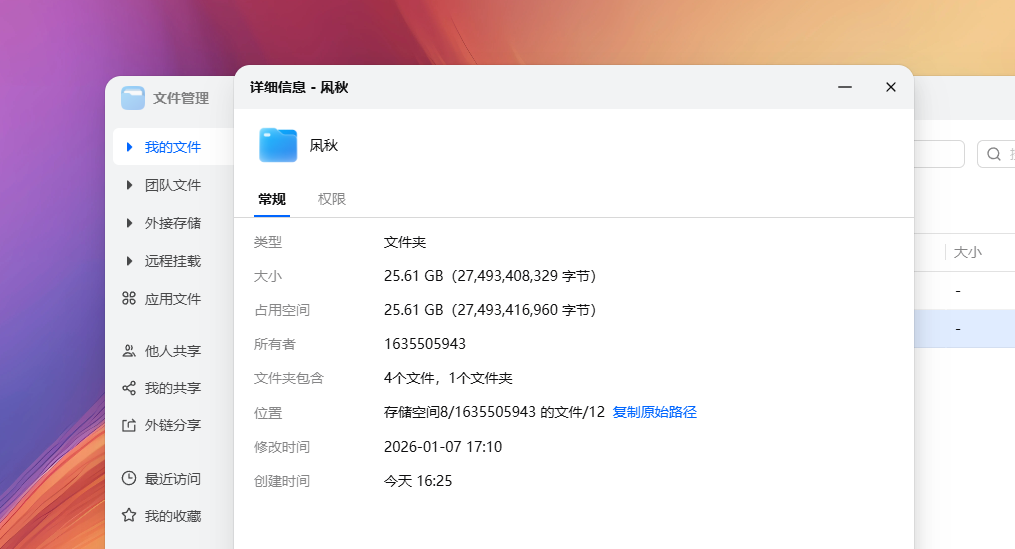Click the created time 今天 16:25

click(418, 481)
